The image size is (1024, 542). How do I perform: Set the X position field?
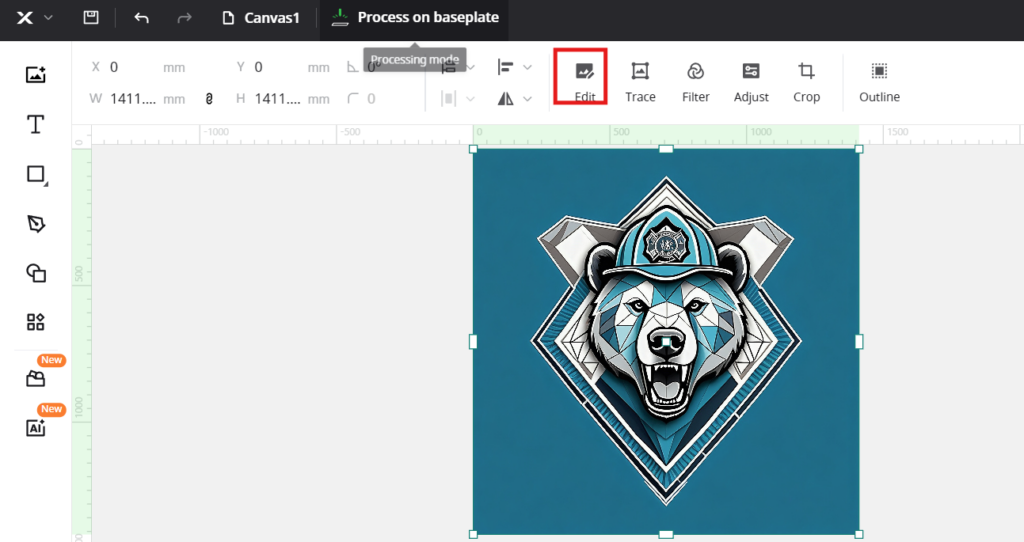click(140, 67)
